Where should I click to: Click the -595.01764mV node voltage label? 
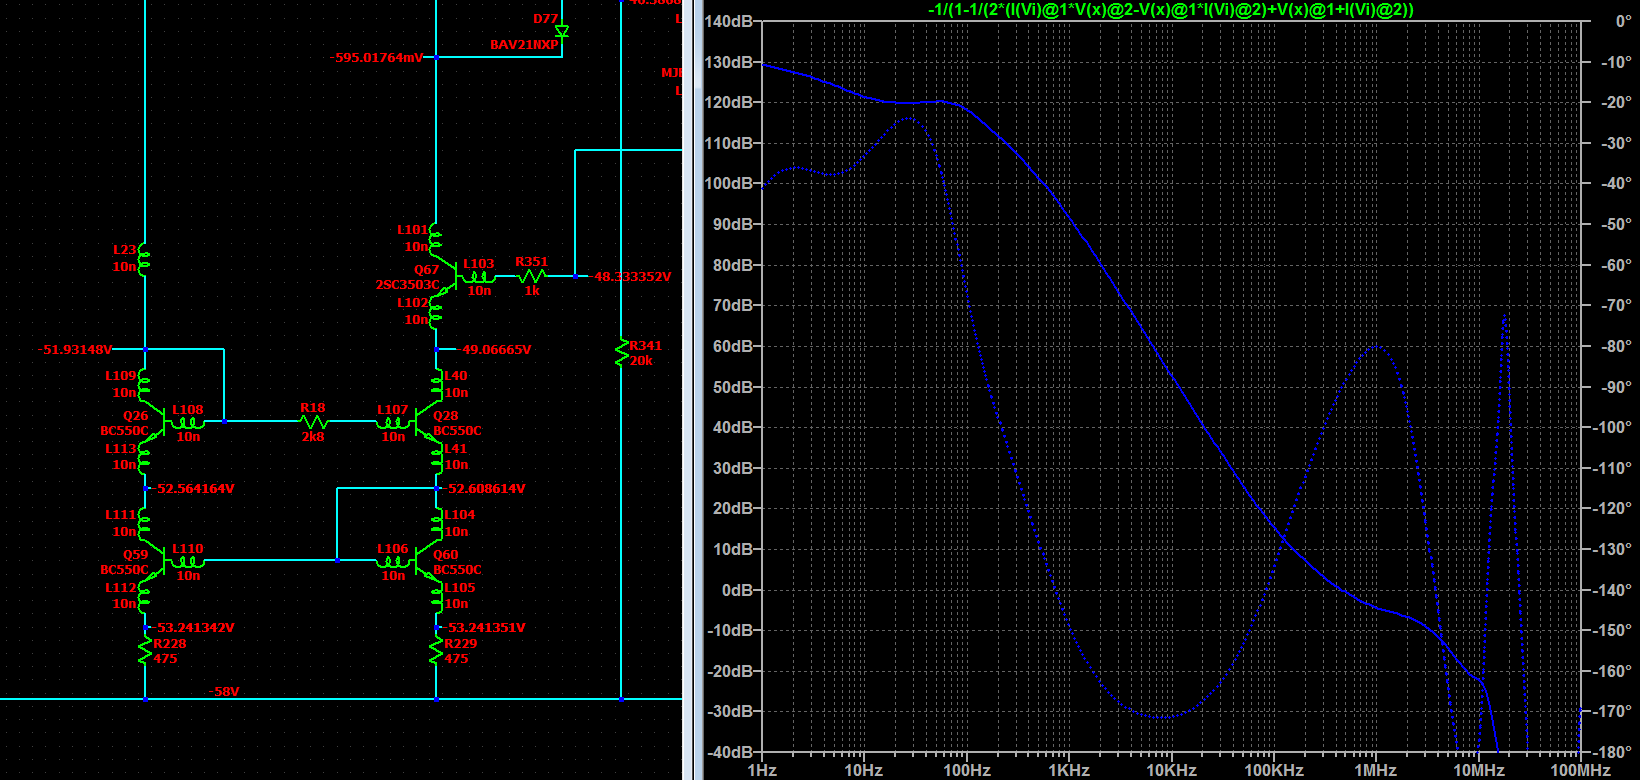[x=376, y=58]
